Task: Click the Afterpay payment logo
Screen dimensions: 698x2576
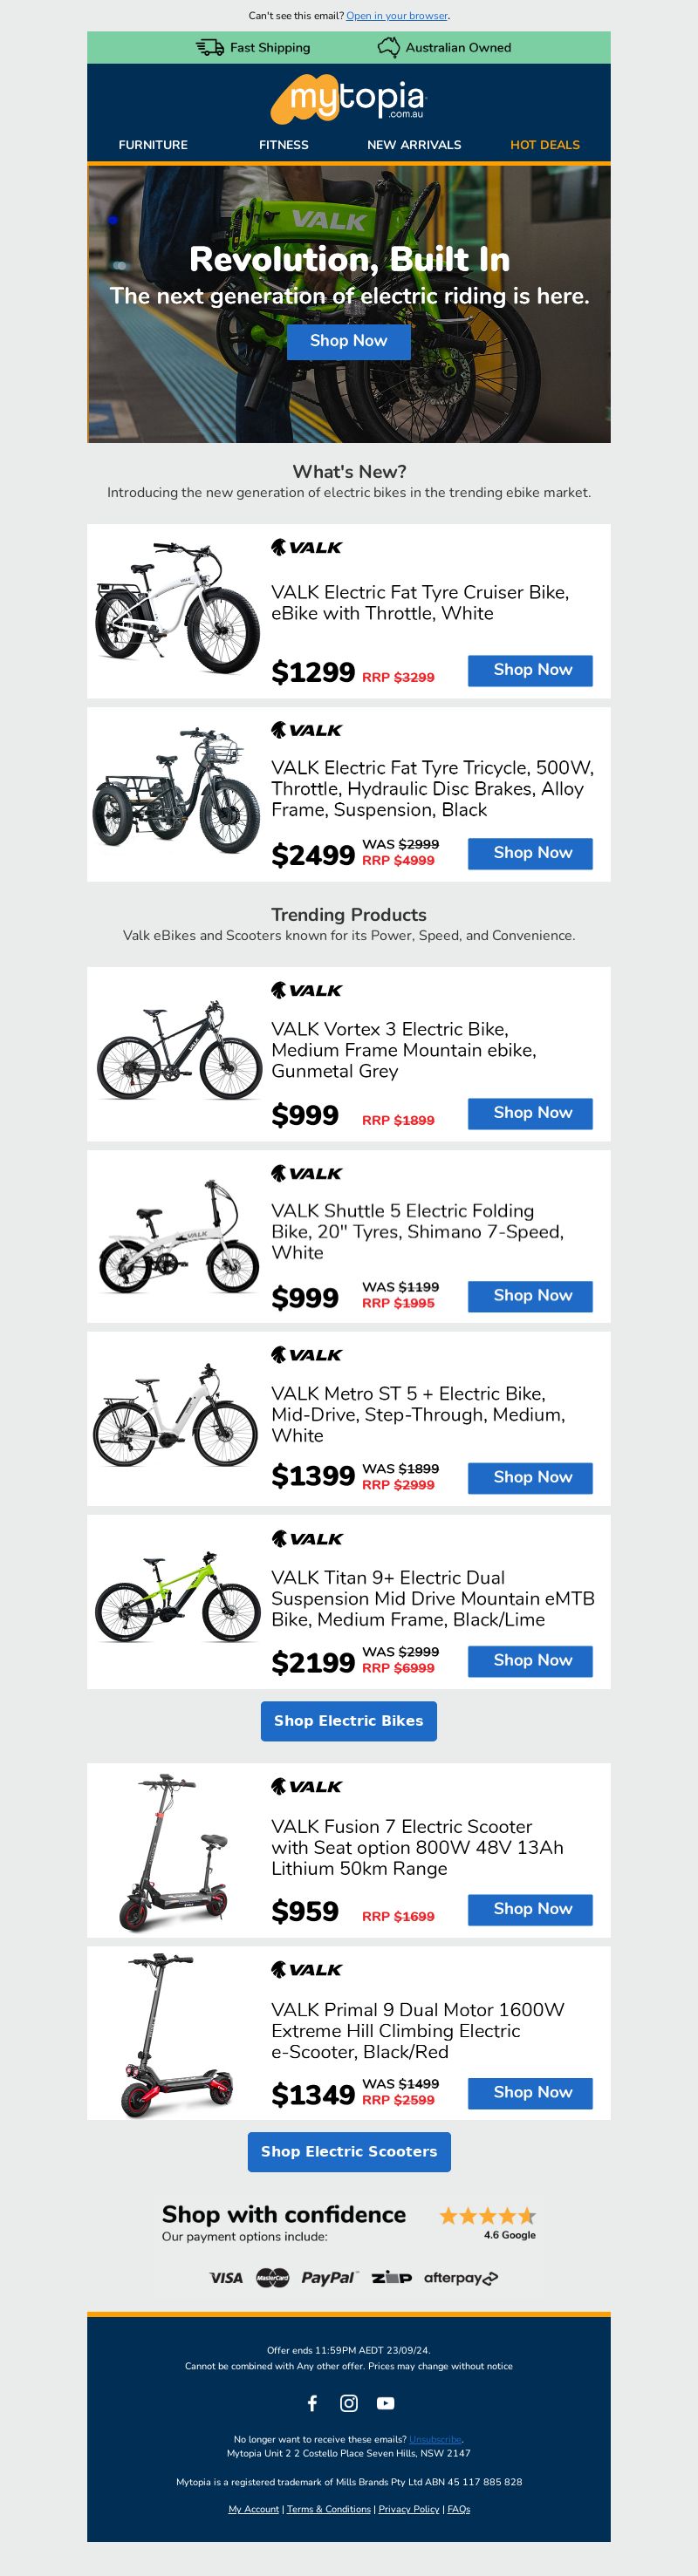Action: [x=461, y=2277]
